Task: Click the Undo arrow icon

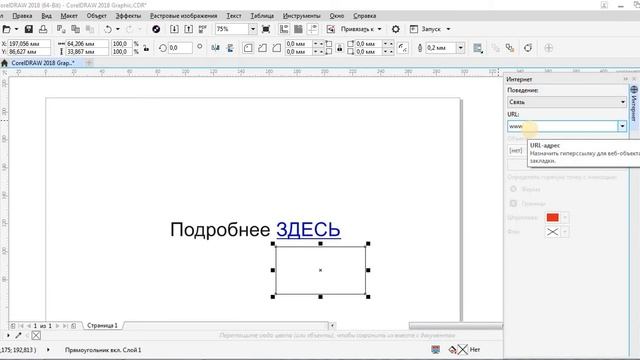Action: coord(108,29)
